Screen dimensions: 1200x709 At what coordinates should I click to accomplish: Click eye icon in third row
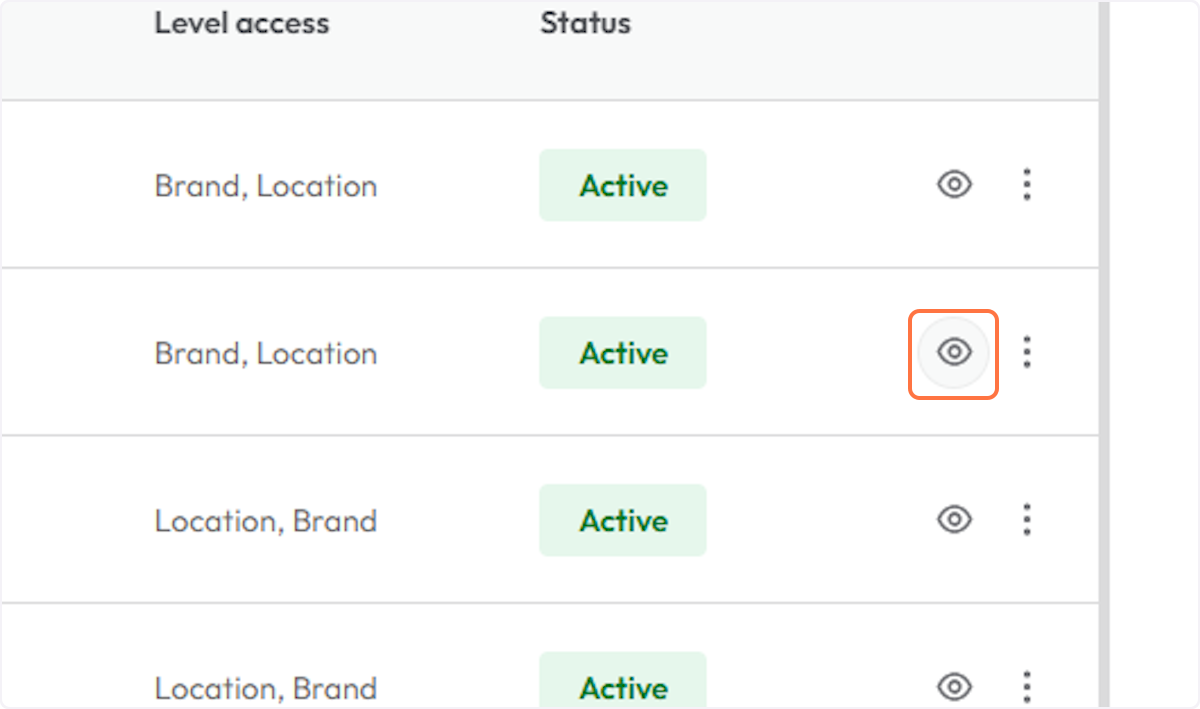954,520
